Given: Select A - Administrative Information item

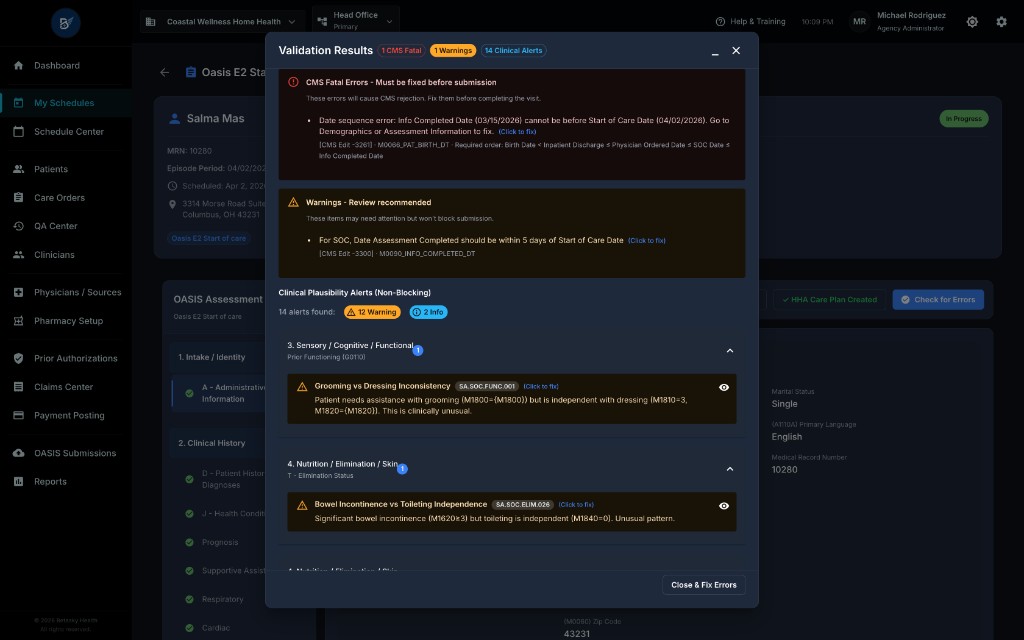Looking at the screenshot, I should pyautogui.click(x=219, y=393).
